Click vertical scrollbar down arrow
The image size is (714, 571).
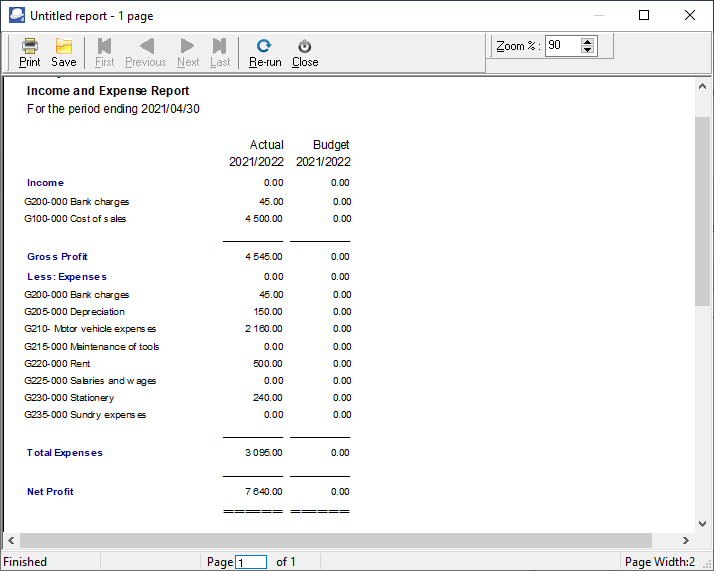click(702, 524)
